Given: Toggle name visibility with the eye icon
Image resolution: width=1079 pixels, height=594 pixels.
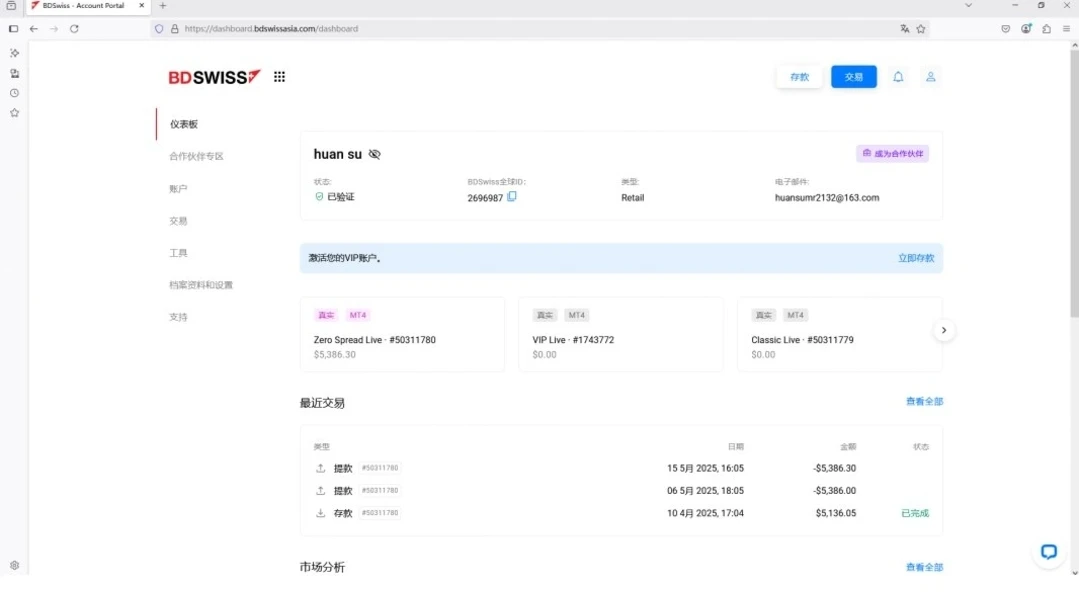Looking at the screenshot, I should 375,154.
